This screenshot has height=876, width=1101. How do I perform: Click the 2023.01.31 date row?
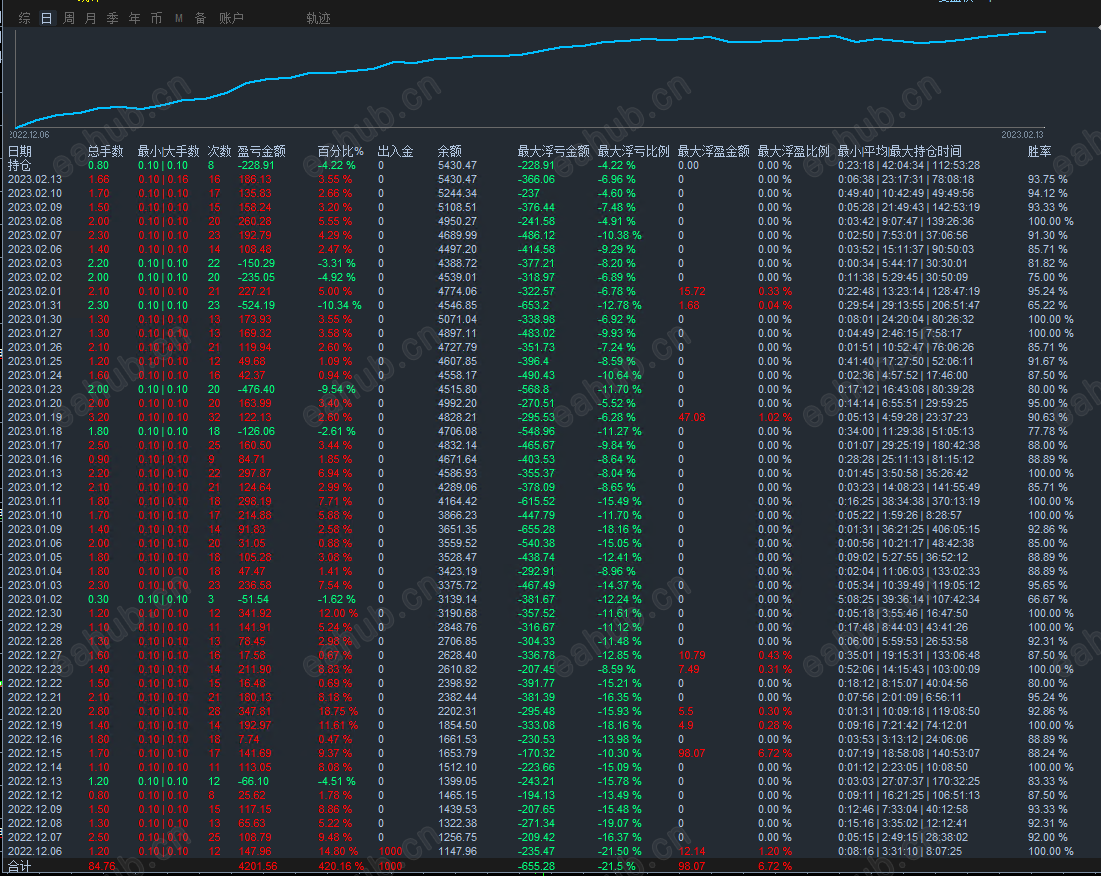(35, 305)
